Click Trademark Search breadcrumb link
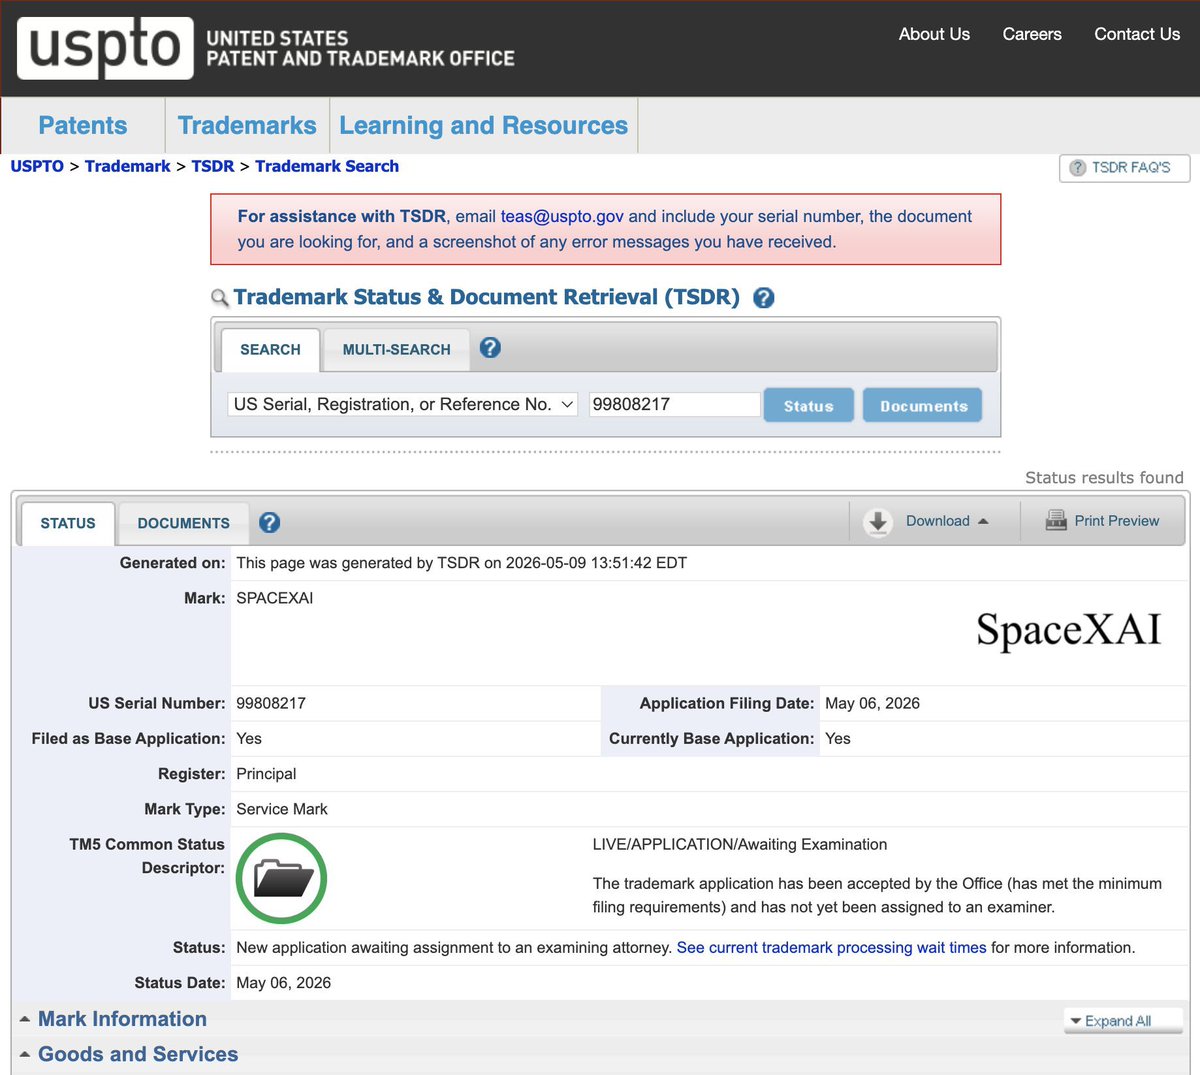The image size is (1200, 1075). click(x=327, y=166)
